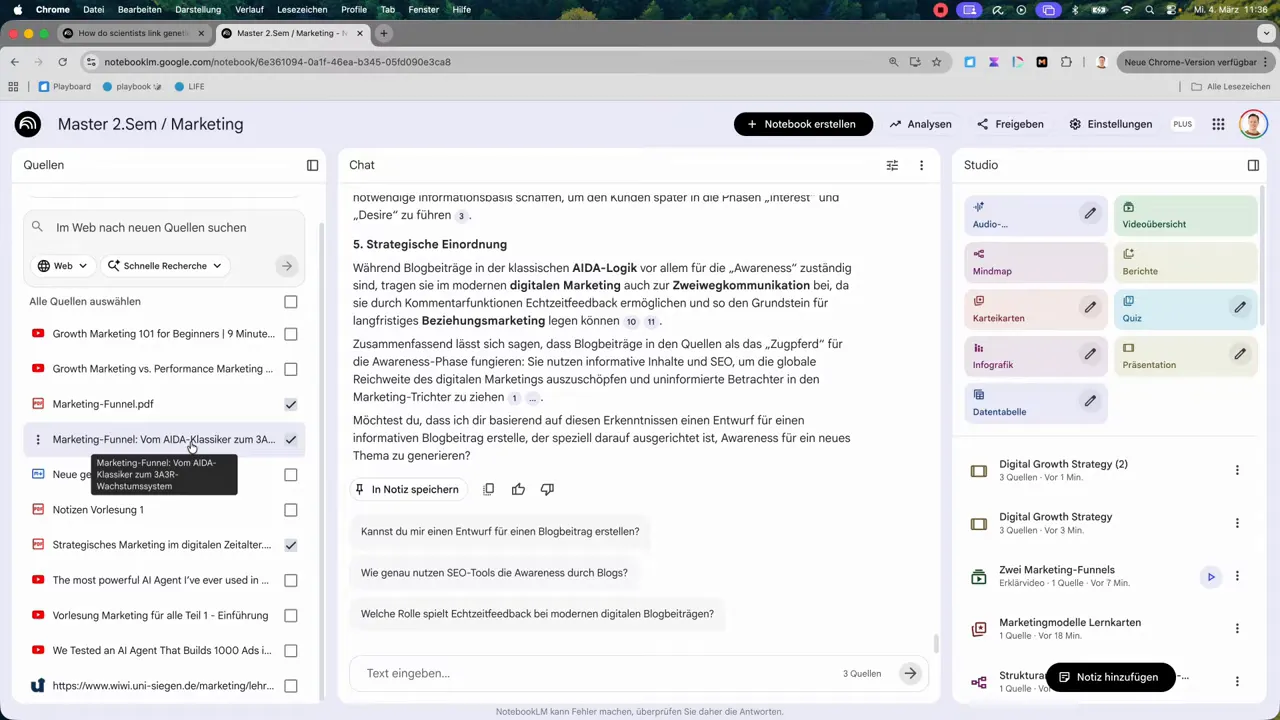1280x720 pixels.
Task: Copy the chat answer with copy icon
Action: click(488, 489)
